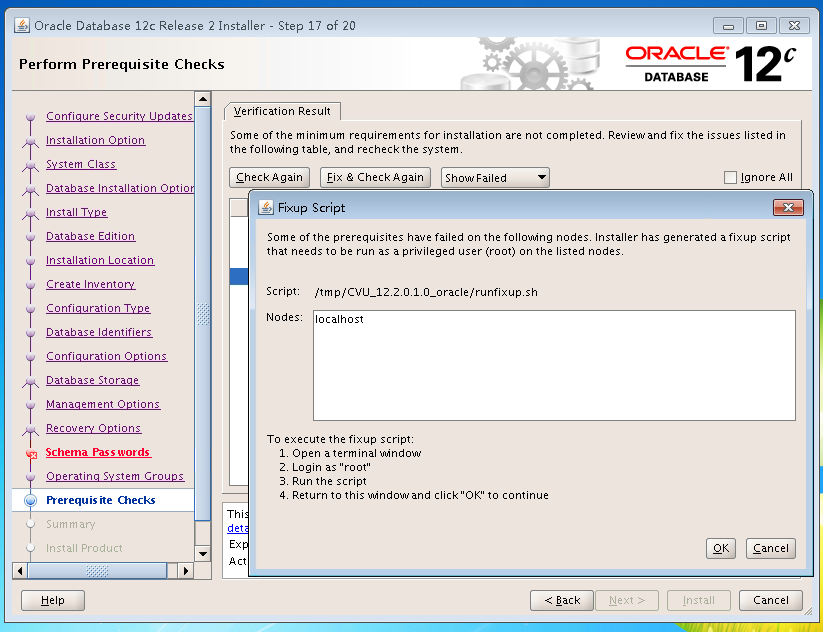Click the Nodes text area showing localhost
Screen dimensions: 823x632
click(554, 365)
